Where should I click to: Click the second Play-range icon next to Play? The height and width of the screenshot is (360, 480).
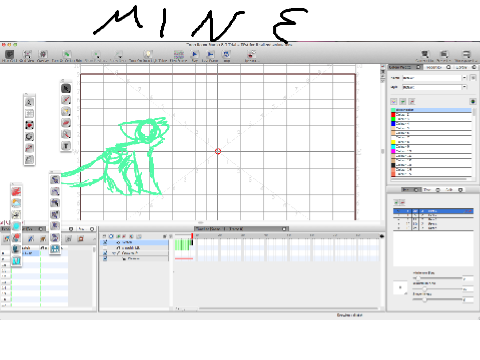pos(210,55)
